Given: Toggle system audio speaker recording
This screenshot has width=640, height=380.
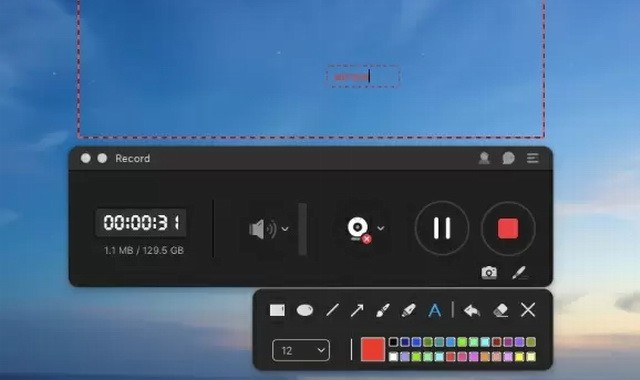Looking at the screenshot, I should 262,229.
